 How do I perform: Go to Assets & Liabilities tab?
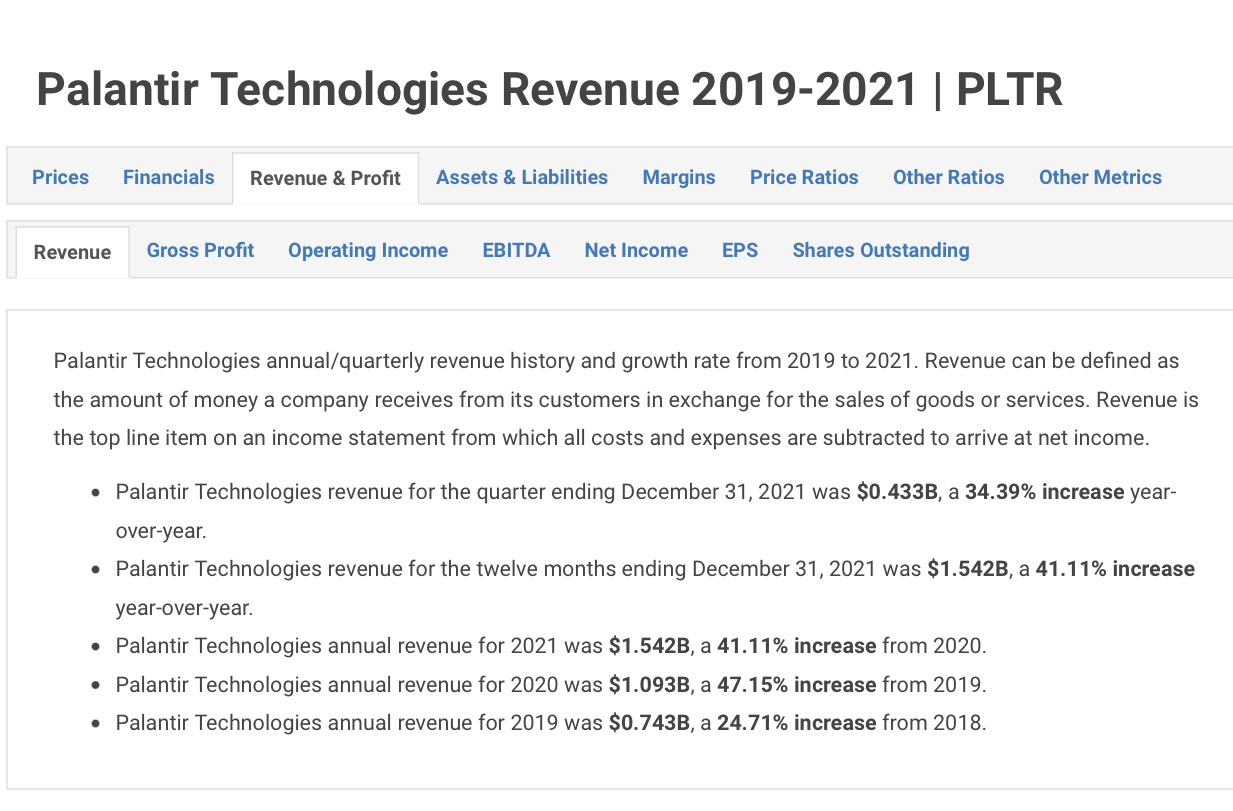tap(521, 177)
